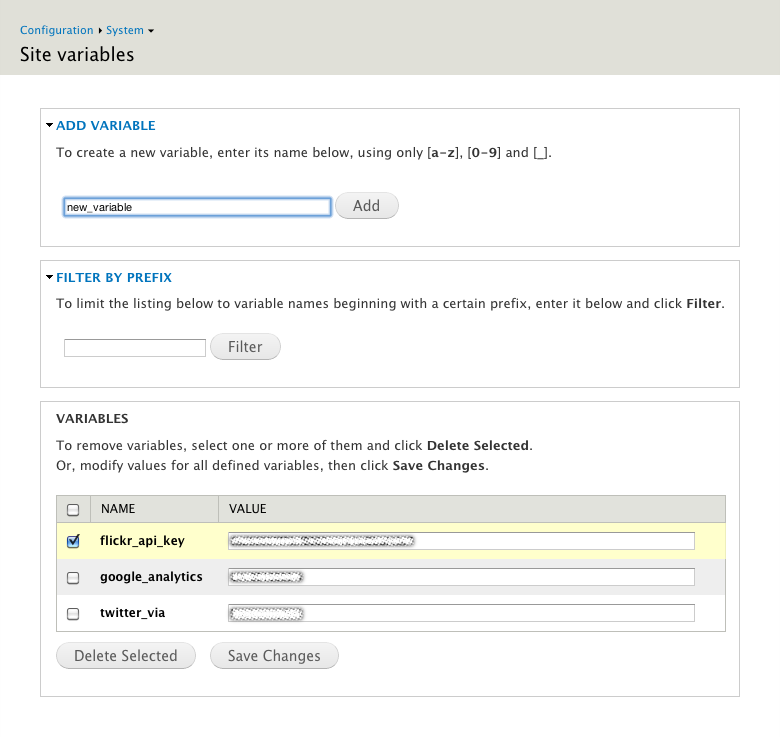780x737 pixels.
Task: Check the google_analytics checkbox
Action: pos(73,577)
